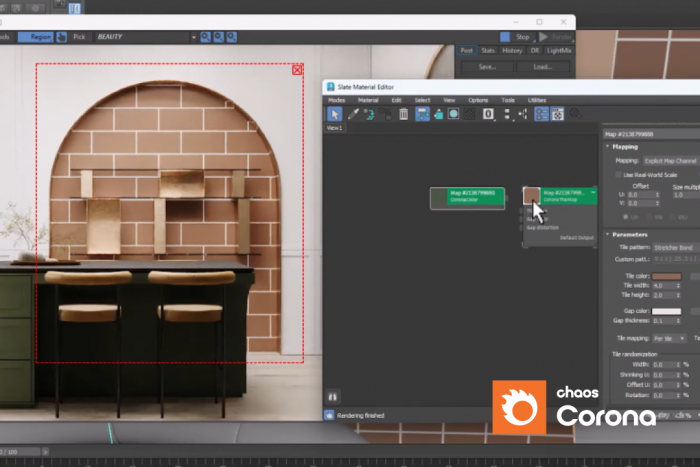Viewport: 700px width, 467px height.
Task: Toggle Show Shaded Material in Viewport icon
Action: tap(454, 114)
